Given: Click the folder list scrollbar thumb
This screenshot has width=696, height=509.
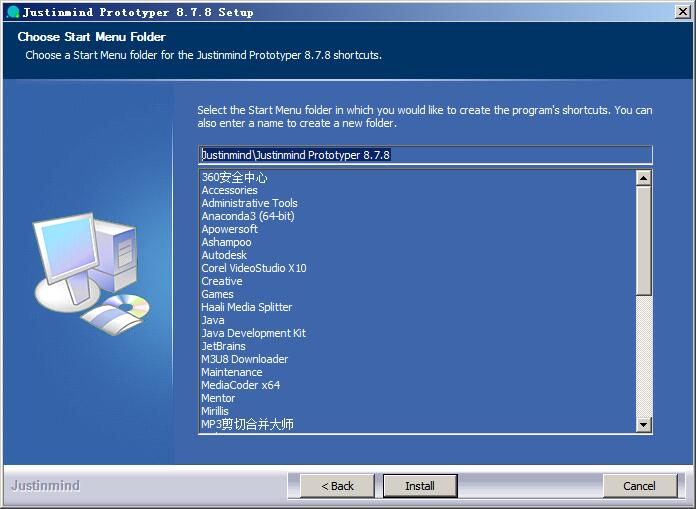Looking at the screenshot, I should [x=643, y=241].
